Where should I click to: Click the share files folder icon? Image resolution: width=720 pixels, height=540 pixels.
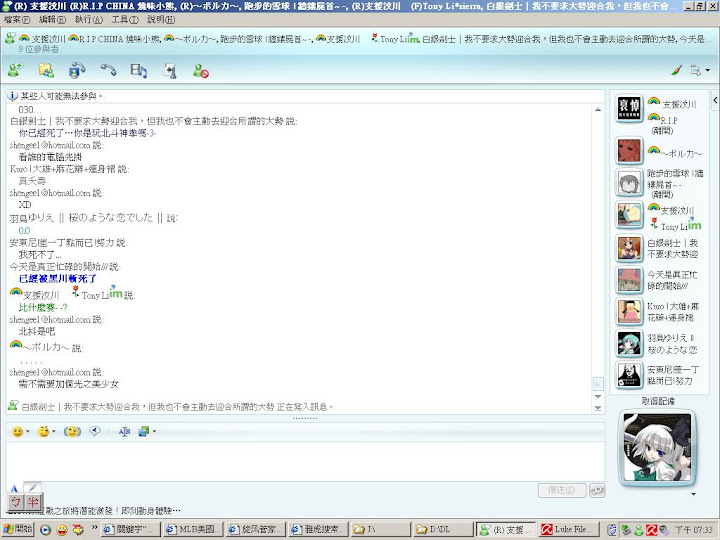[x=46, y=70]
